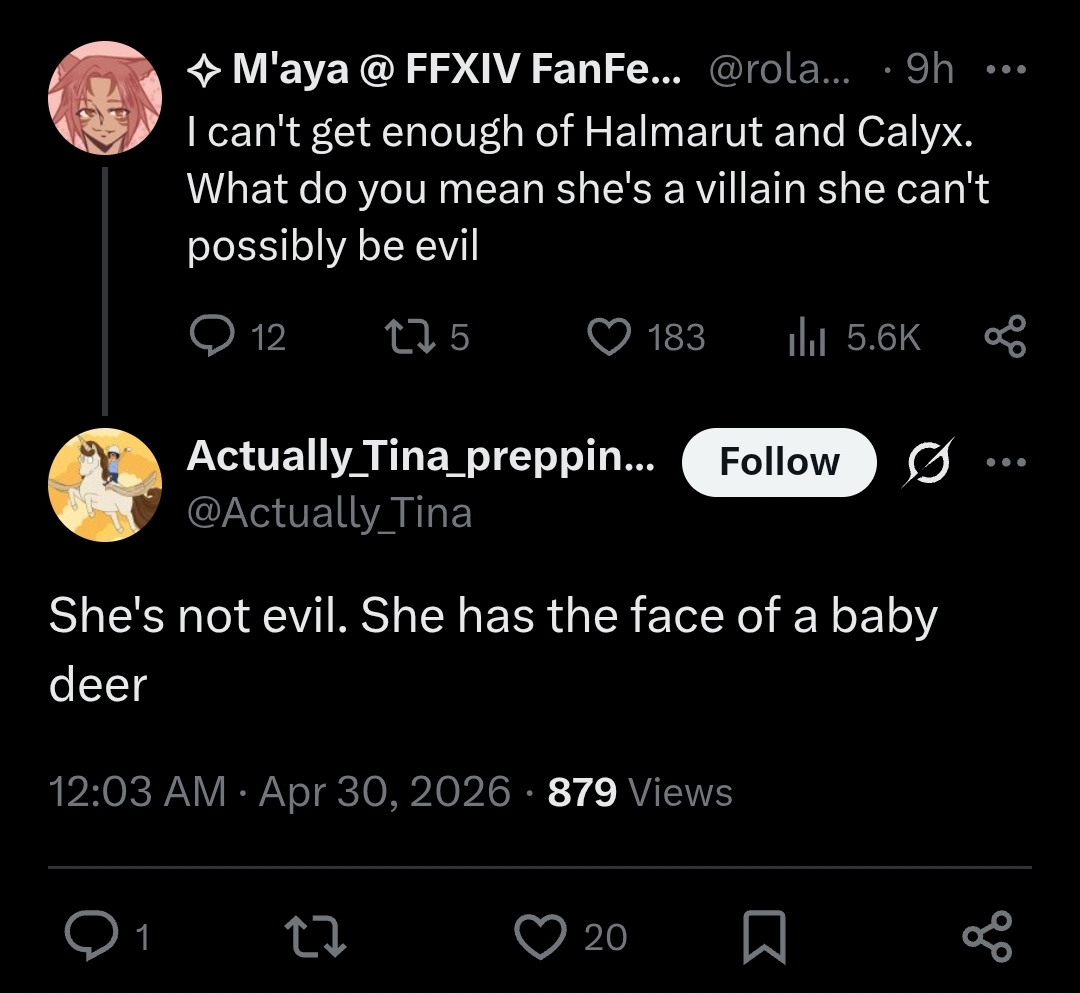Open Actually_Tina's unicorn avatar
This screenshot has width=1080, height=993.
pyautogui.click(x=105, y=485)
